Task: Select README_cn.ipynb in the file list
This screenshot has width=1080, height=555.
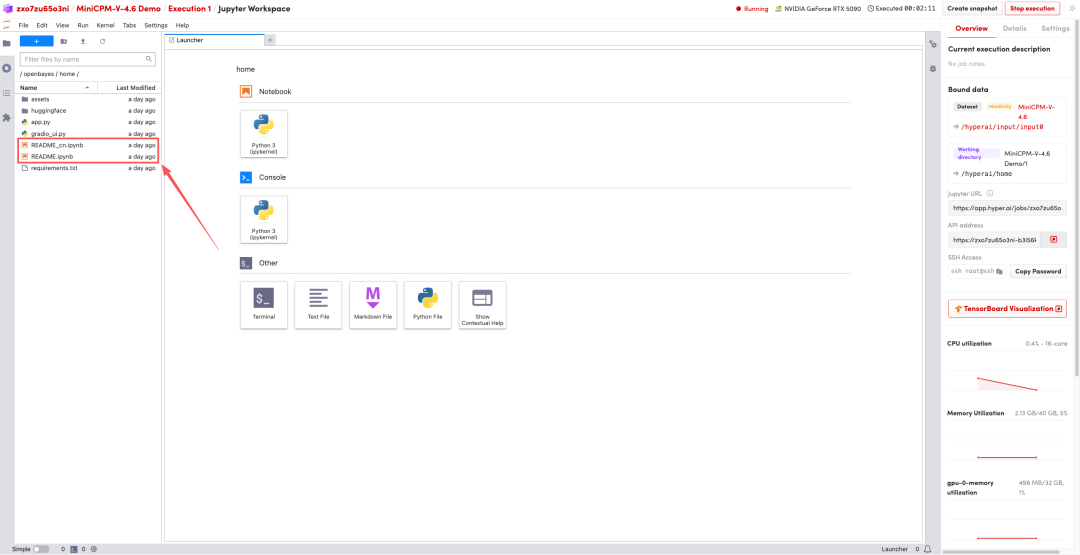Action: (x=87, y=145)
